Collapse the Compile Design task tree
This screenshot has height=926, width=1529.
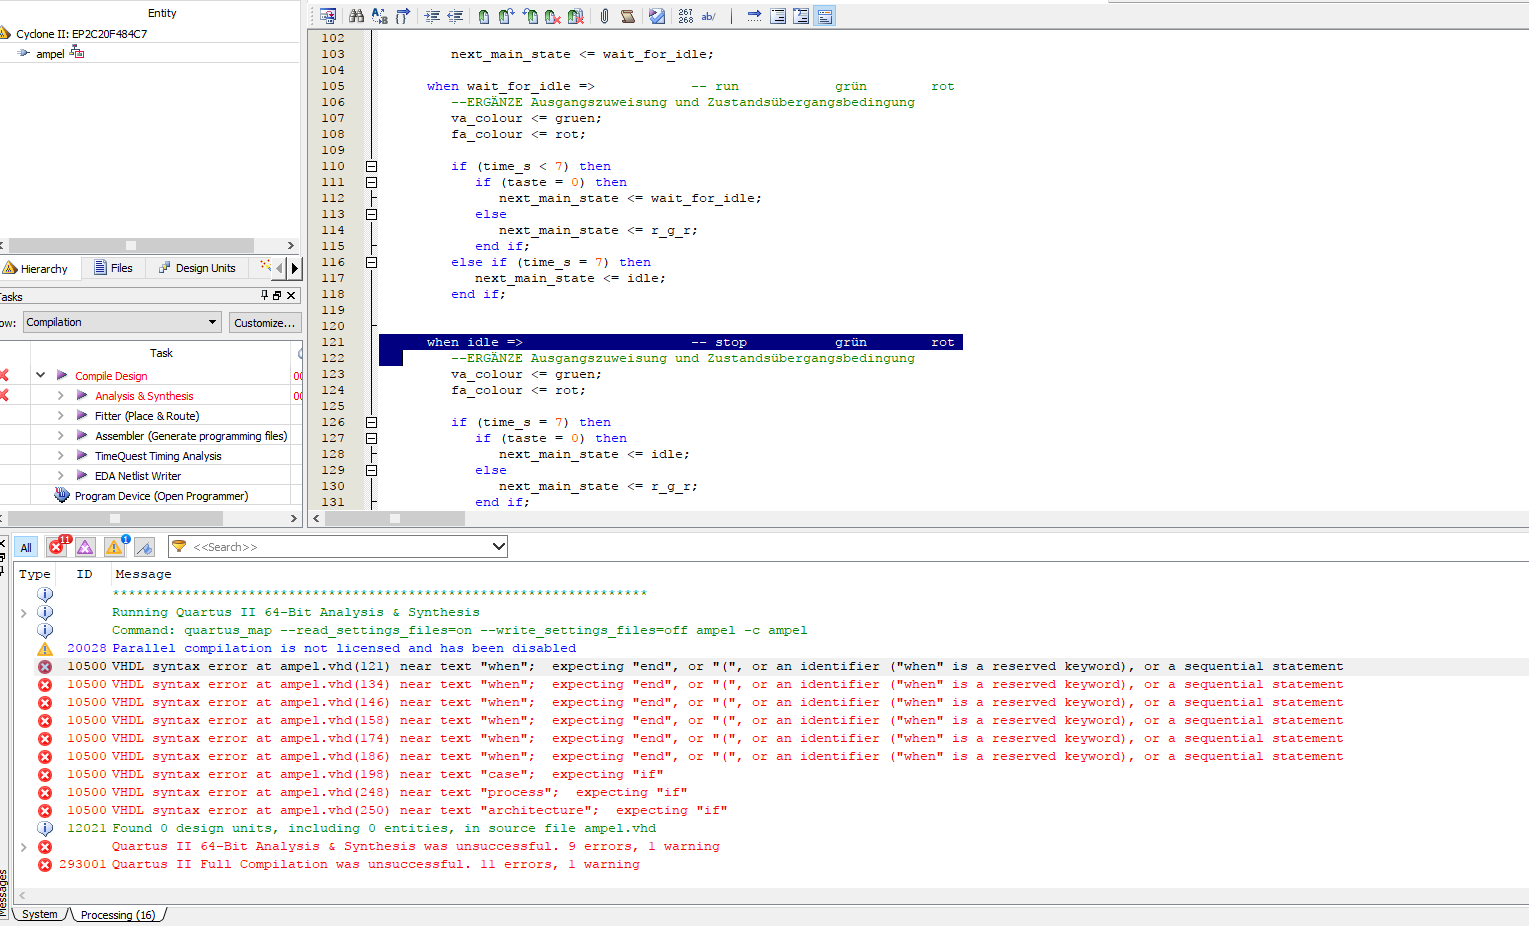[x=40, y=375]
